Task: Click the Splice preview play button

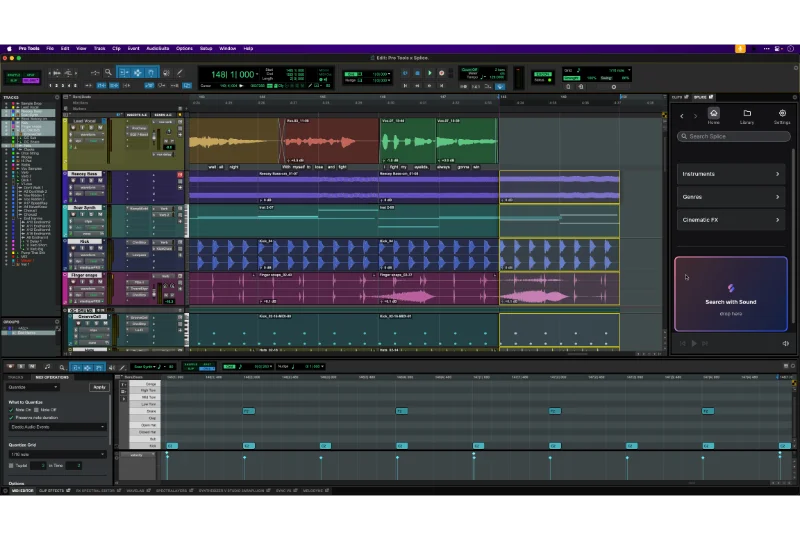Action: coord(694,343)
